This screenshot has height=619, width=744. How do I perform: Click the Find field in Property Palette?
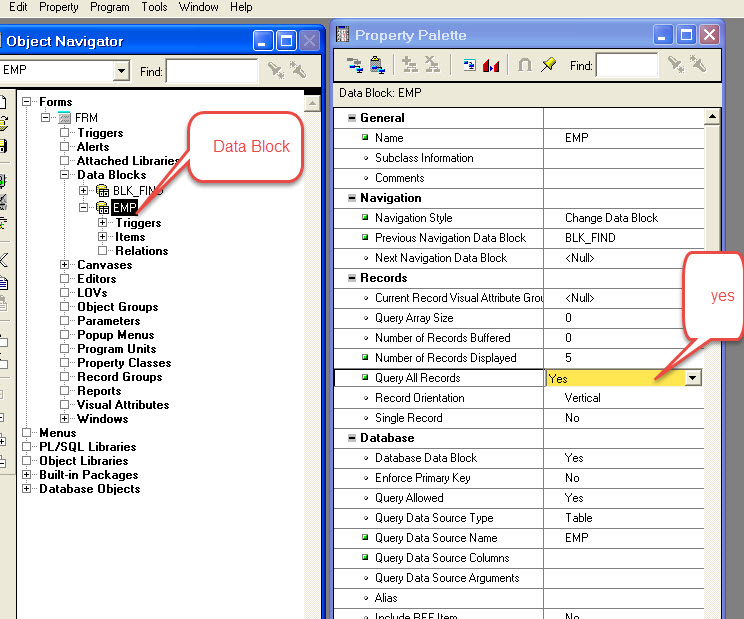coord(626,66)
